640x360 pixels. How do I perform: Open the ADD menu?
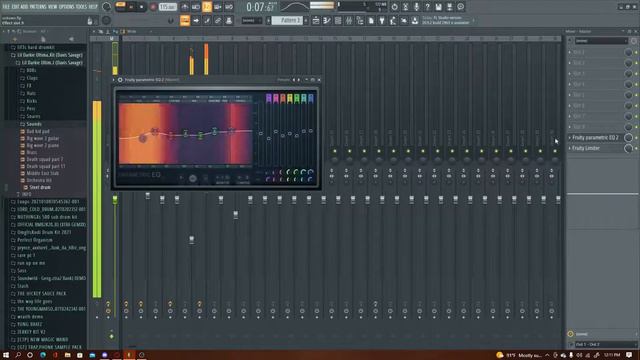coord(24,7)
